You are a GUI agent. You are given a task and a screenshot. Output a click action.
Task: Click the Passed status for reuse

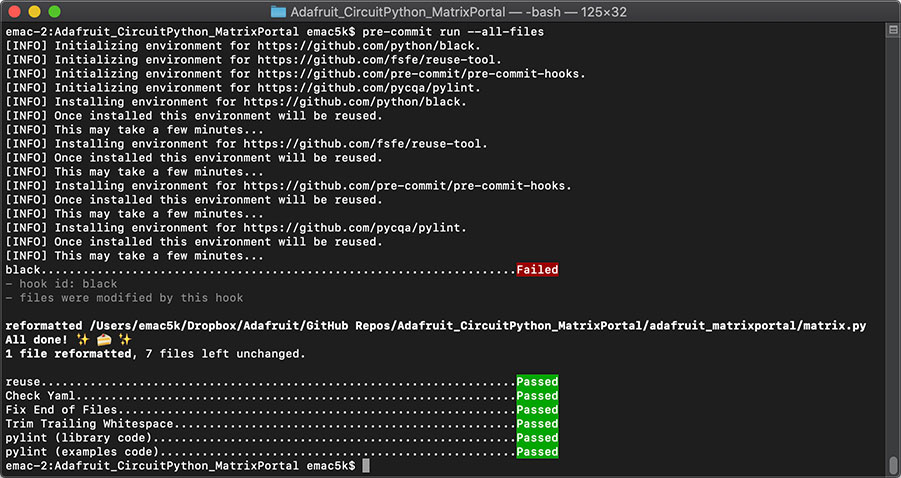[537, 382]
